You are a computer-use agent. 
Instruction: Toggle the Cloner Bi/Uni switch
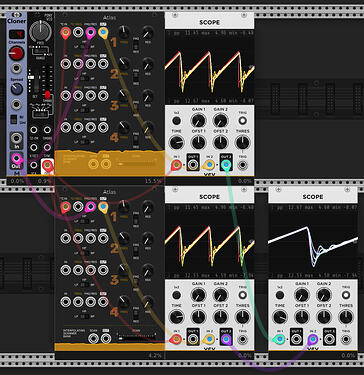14,119
